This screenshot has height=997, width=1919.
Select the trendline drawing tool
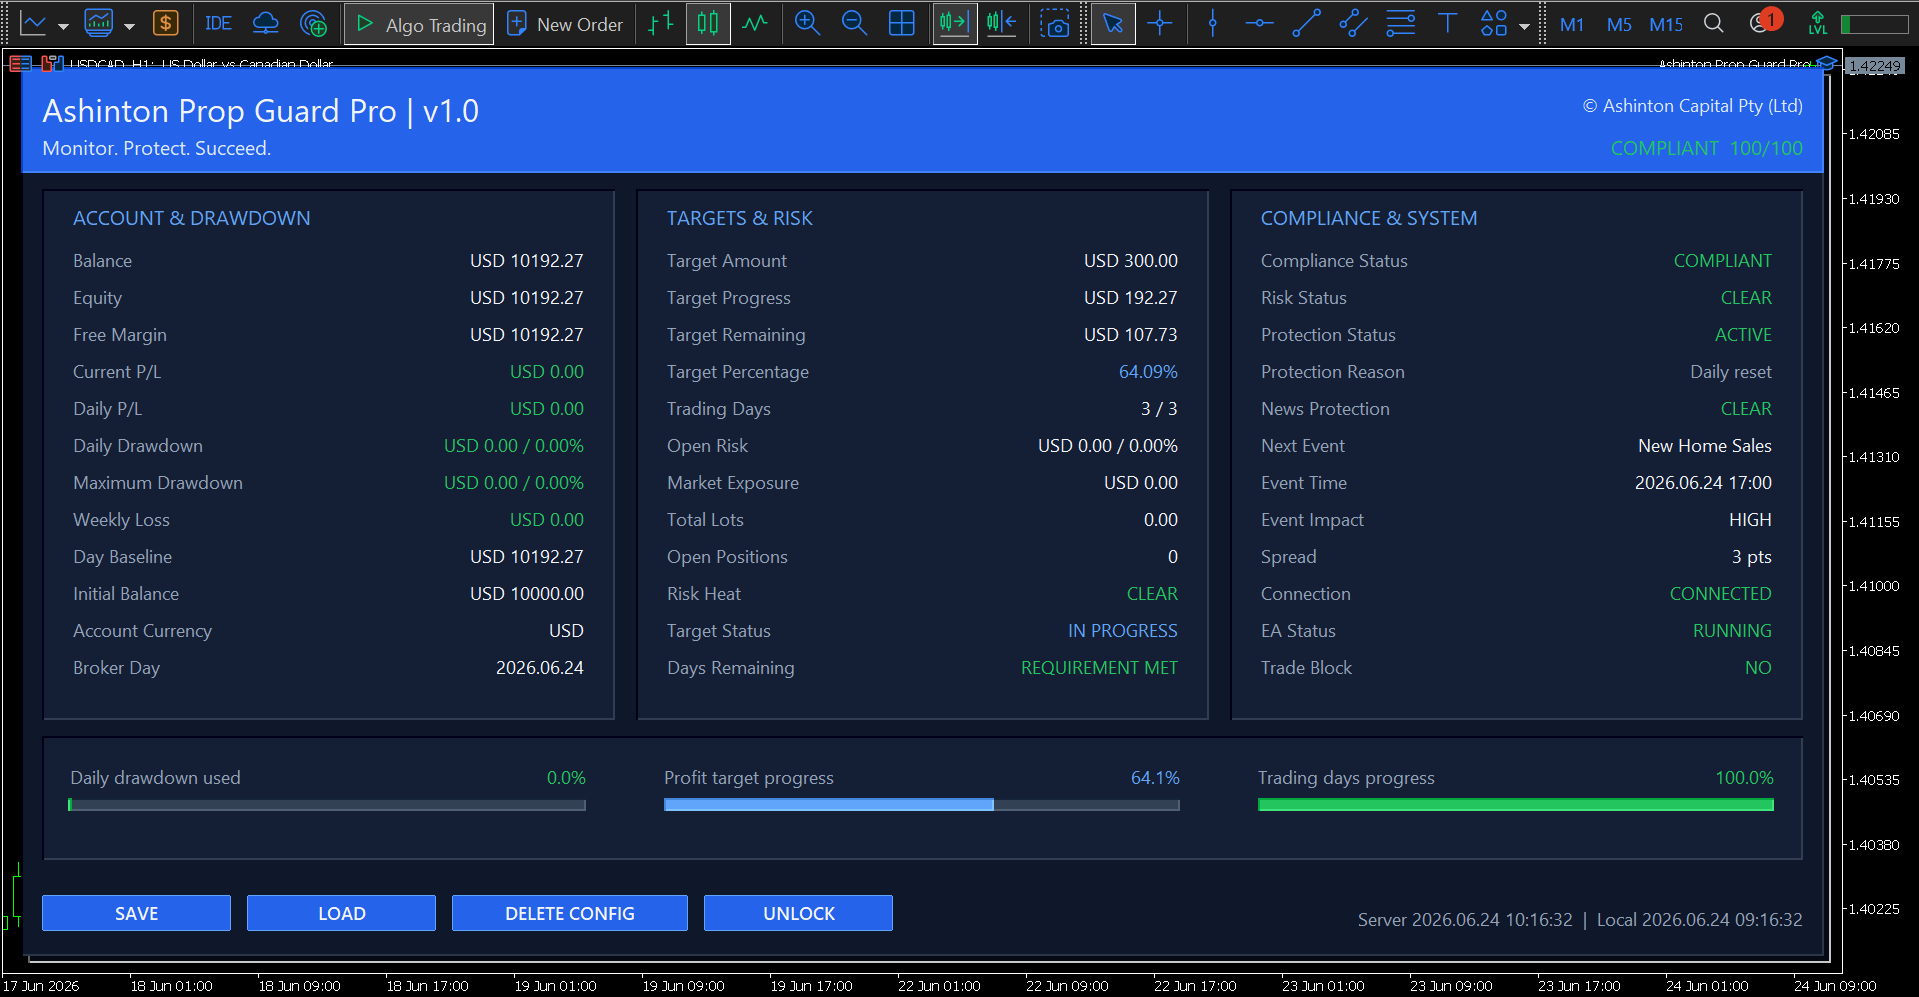(x=1306, y=23)
